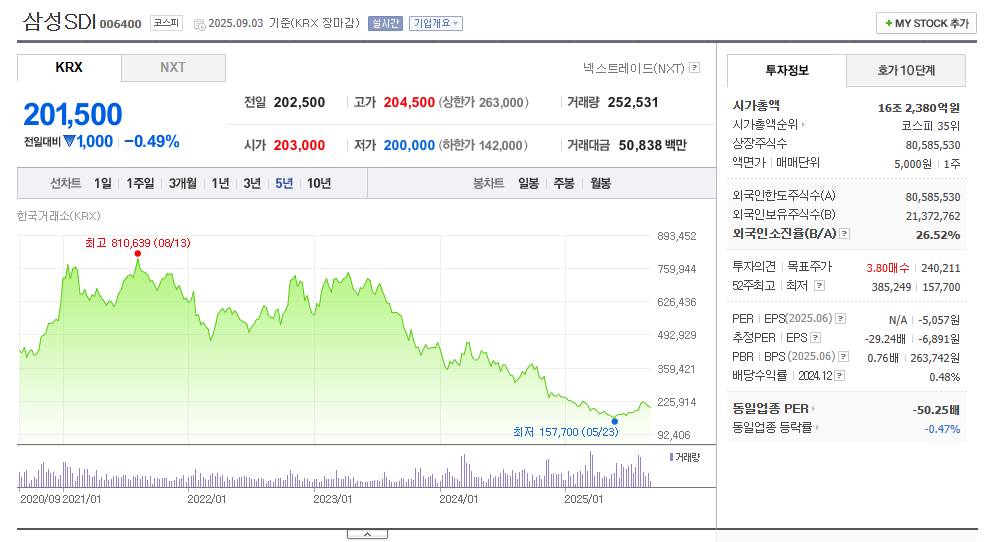Click 3.80매수 opinion value
The image size is (994, 542).
(x=888, y=268)
